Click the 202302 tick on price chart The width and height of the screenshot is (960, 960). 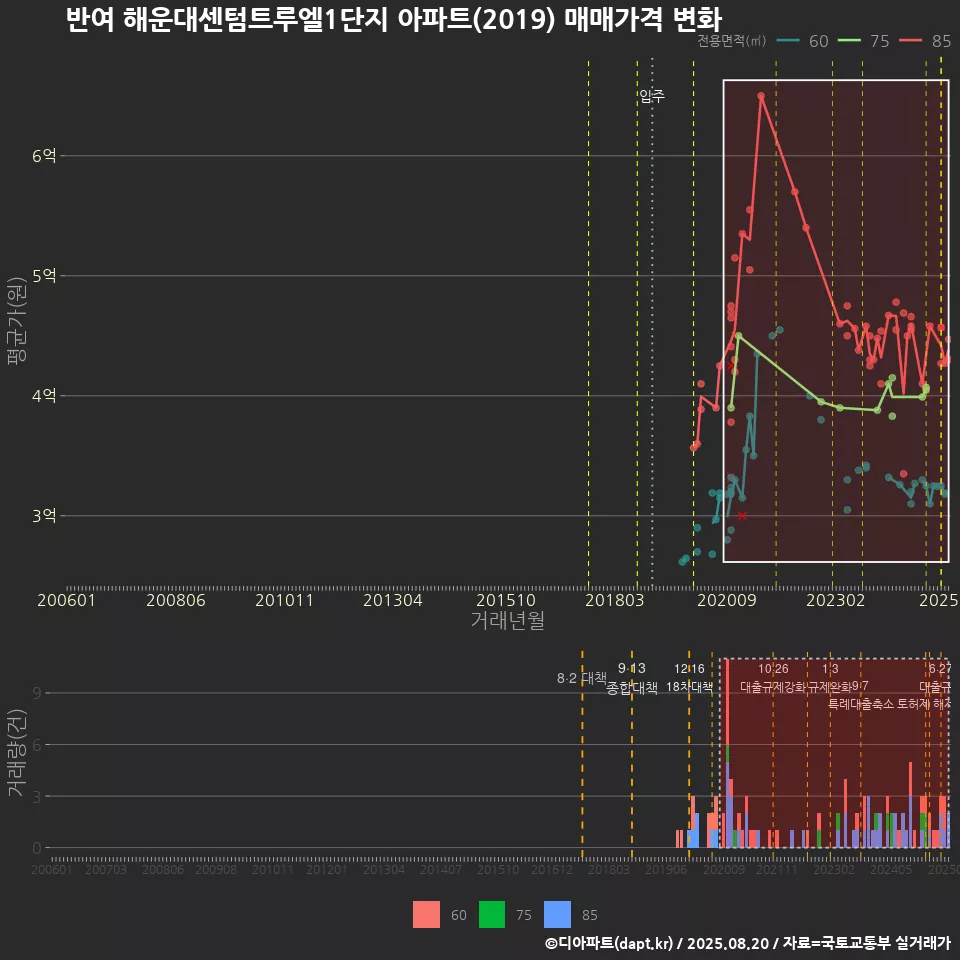pos(836,600)
